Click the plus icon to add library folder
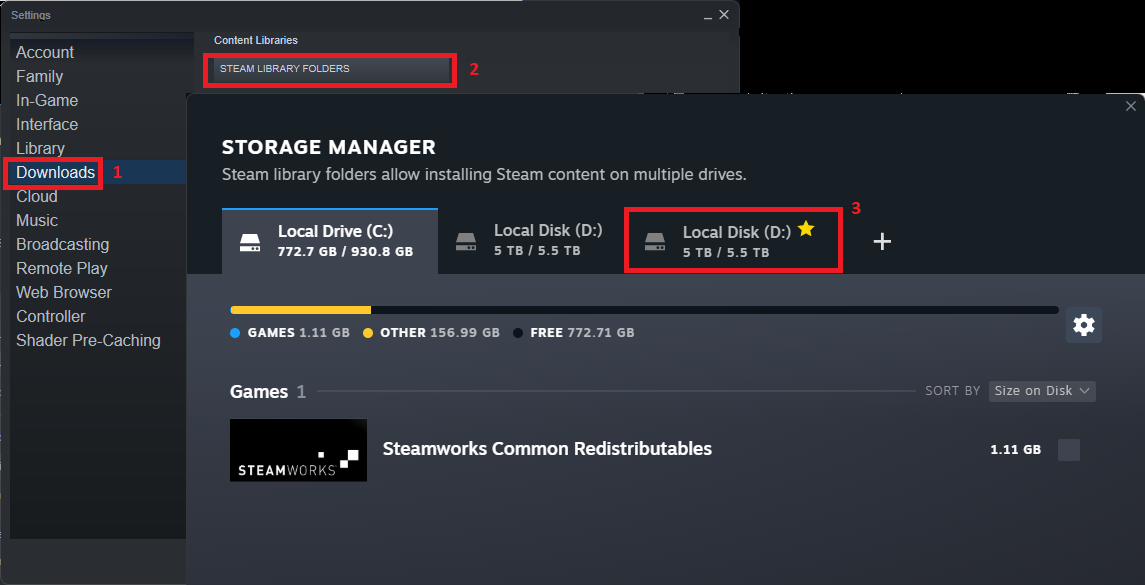The image size is (1145, 585). (882, 241)
